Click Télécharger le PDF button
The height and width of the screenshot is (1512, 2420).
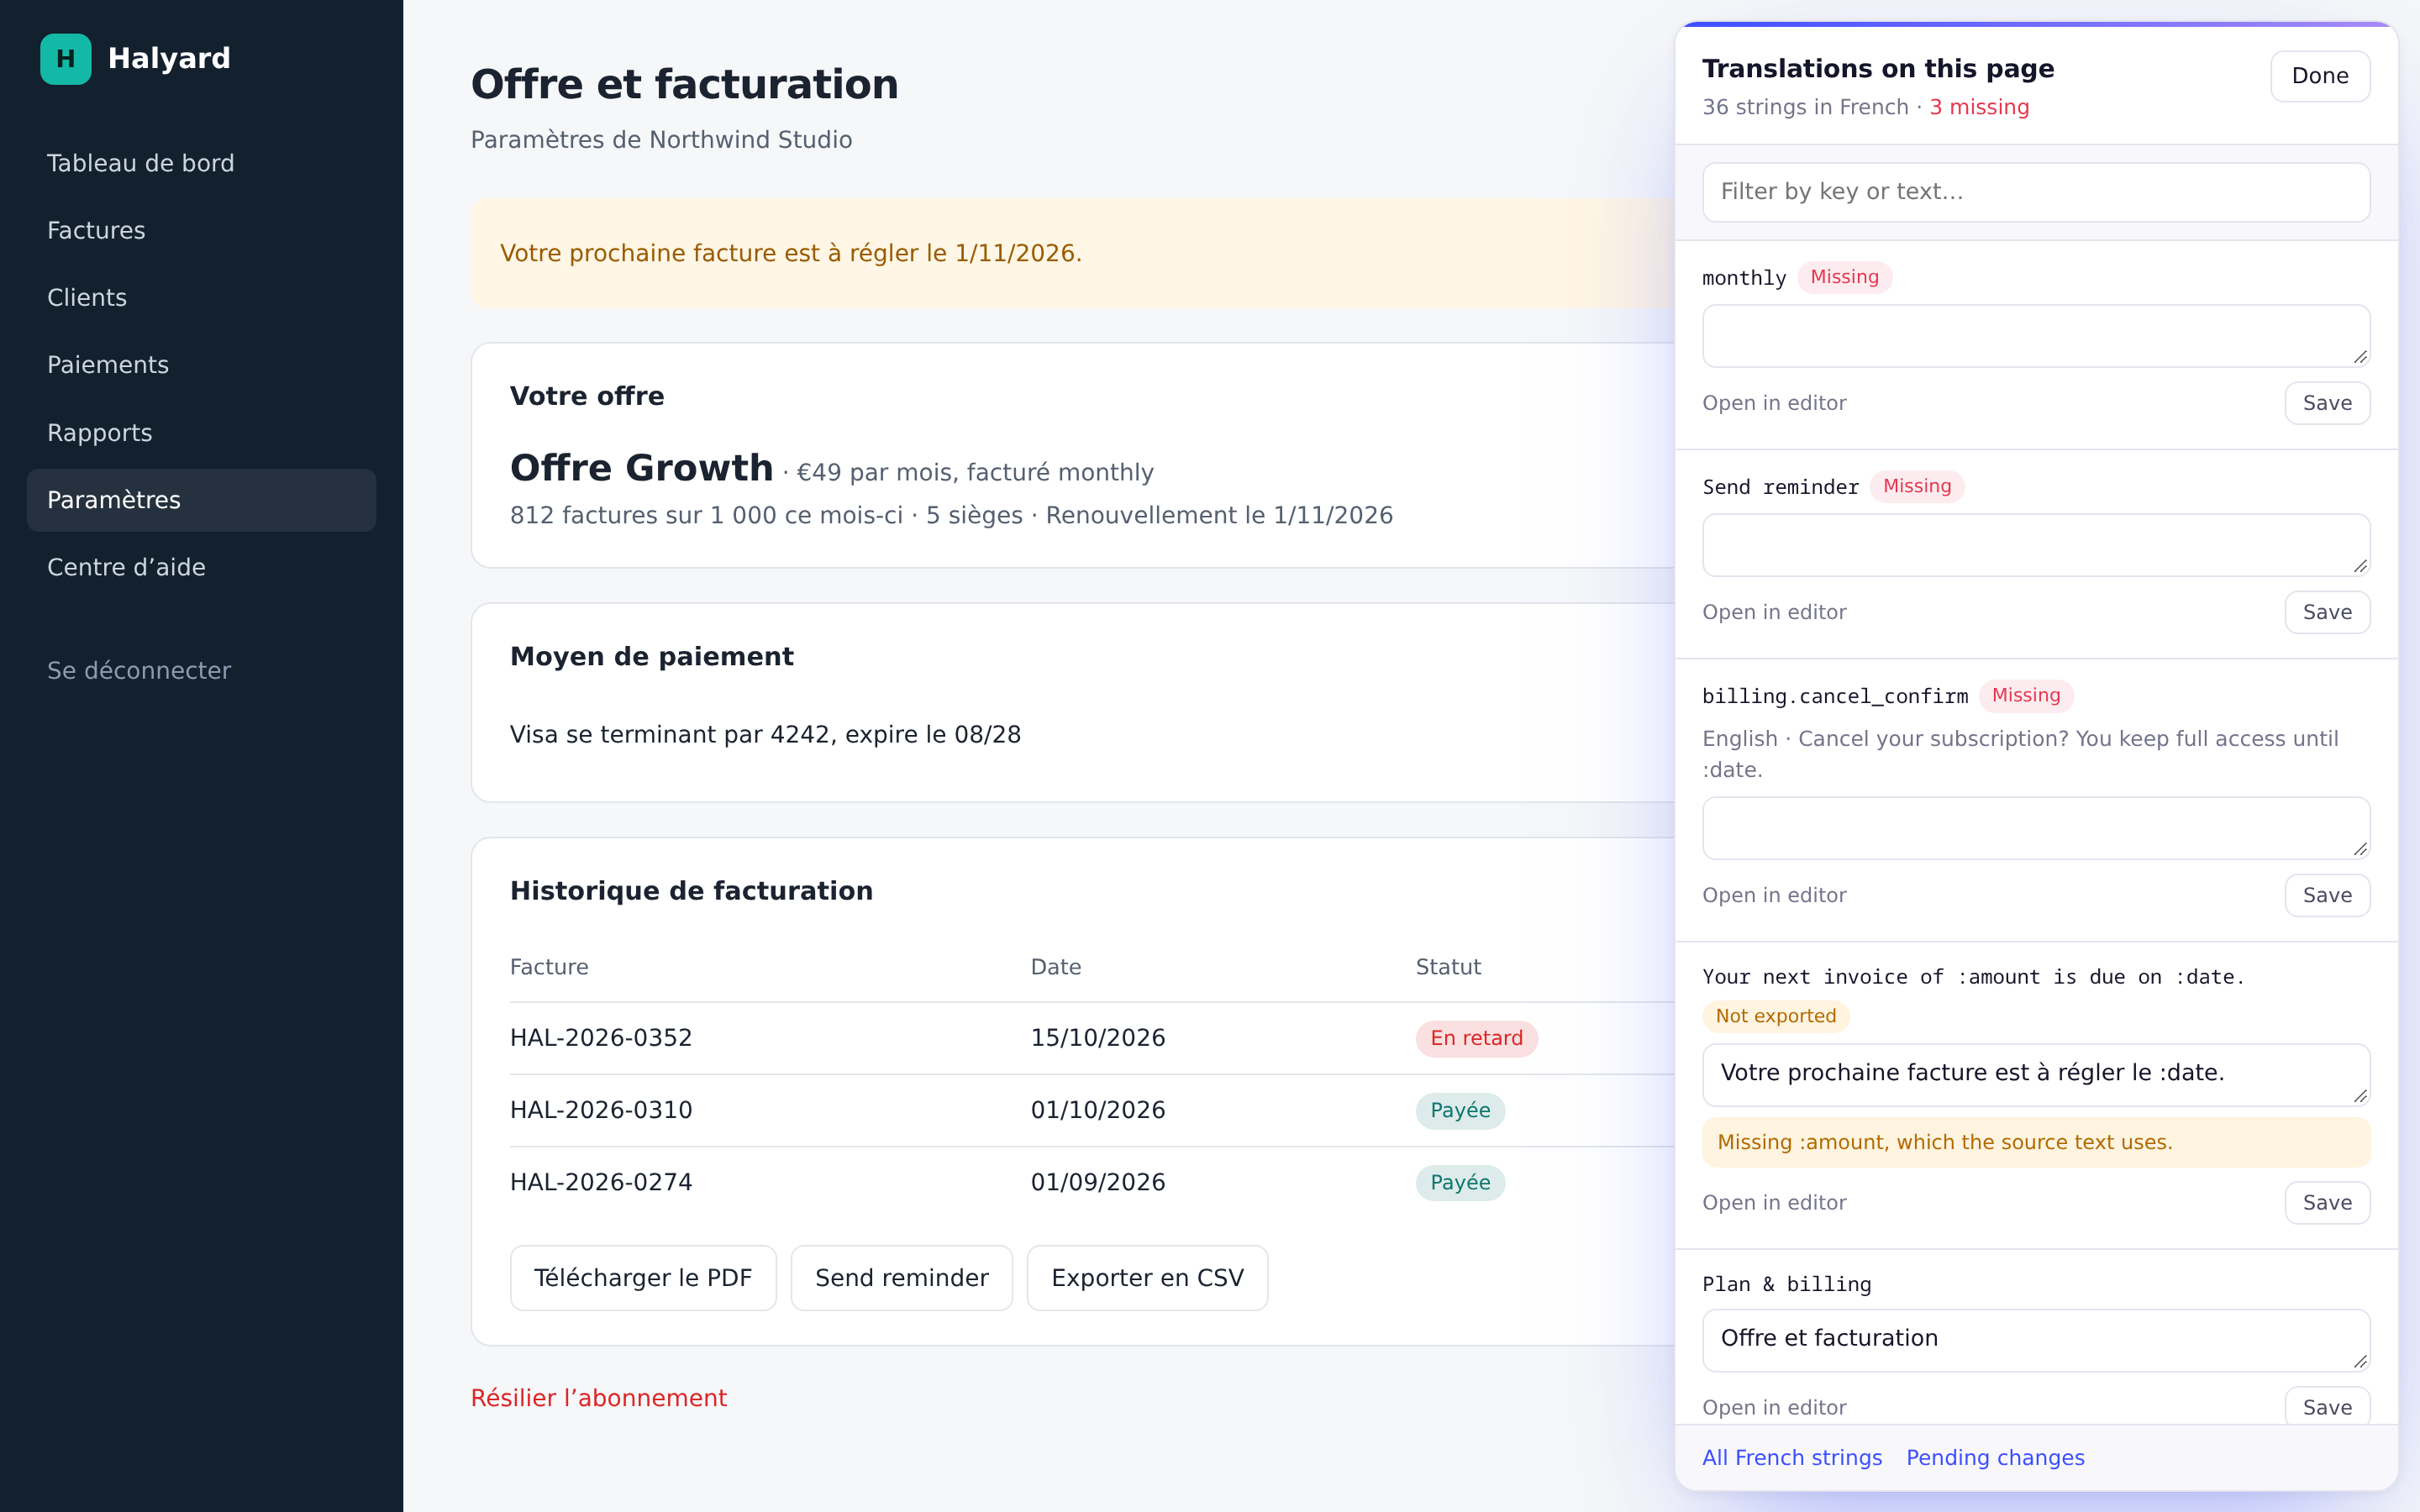(x=643, y=1278)
